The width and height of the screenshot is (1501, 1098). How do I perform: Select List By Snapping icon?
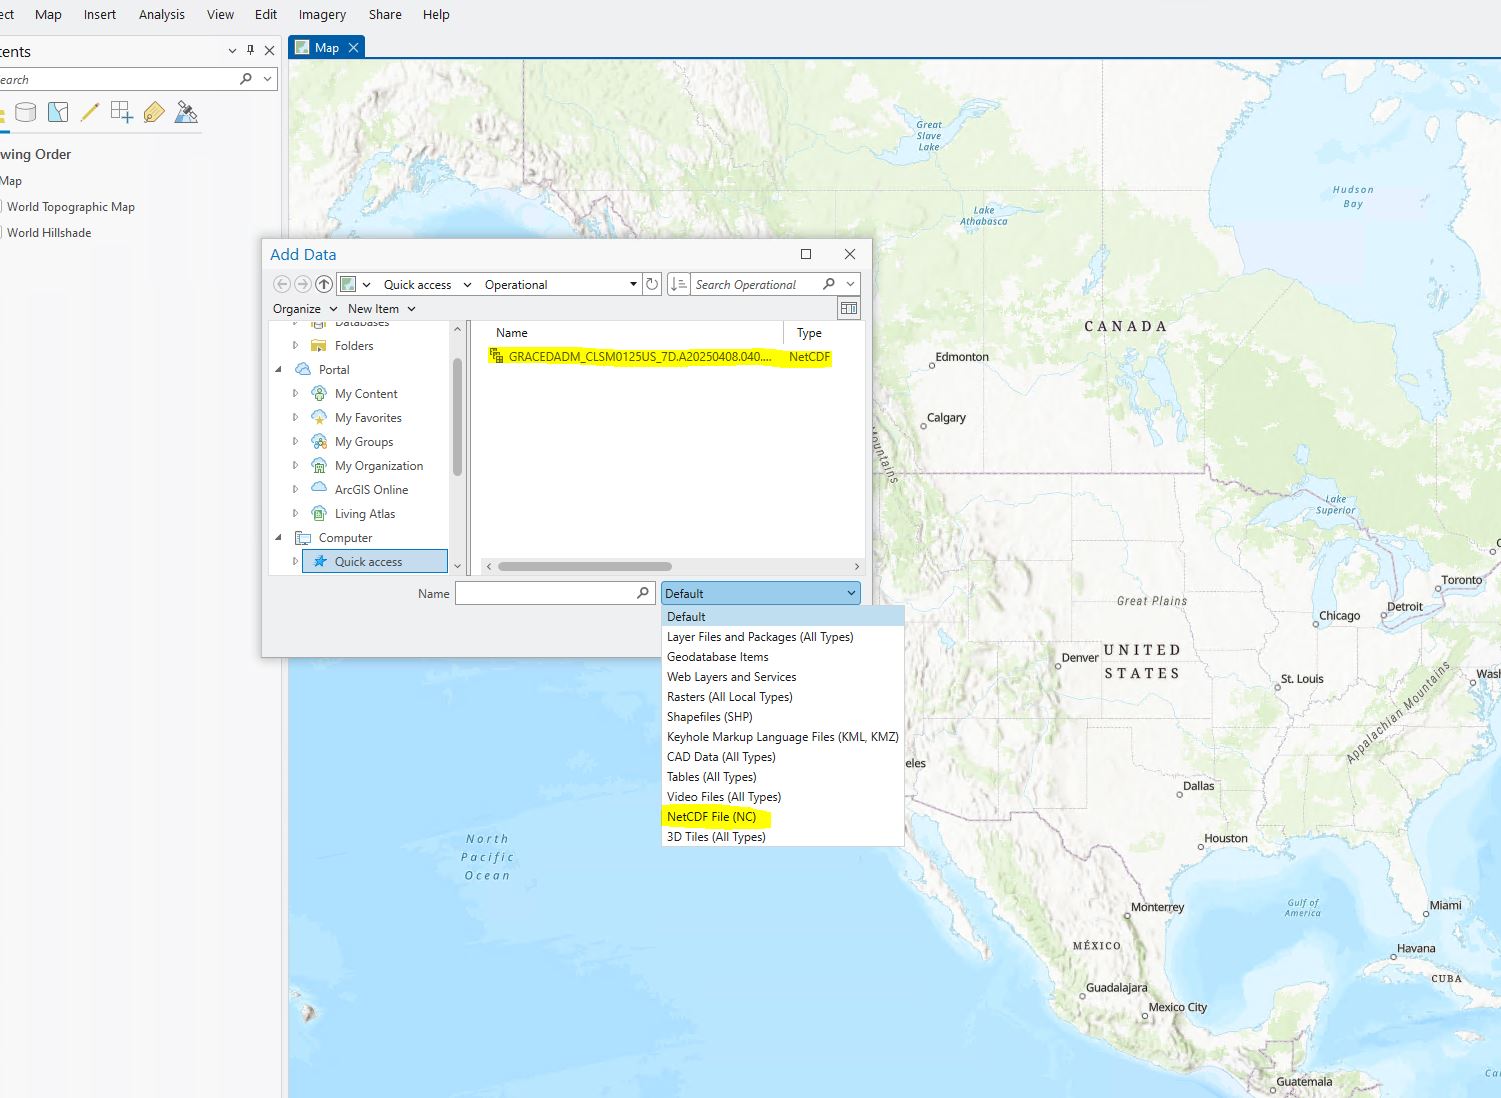(122, 112)
